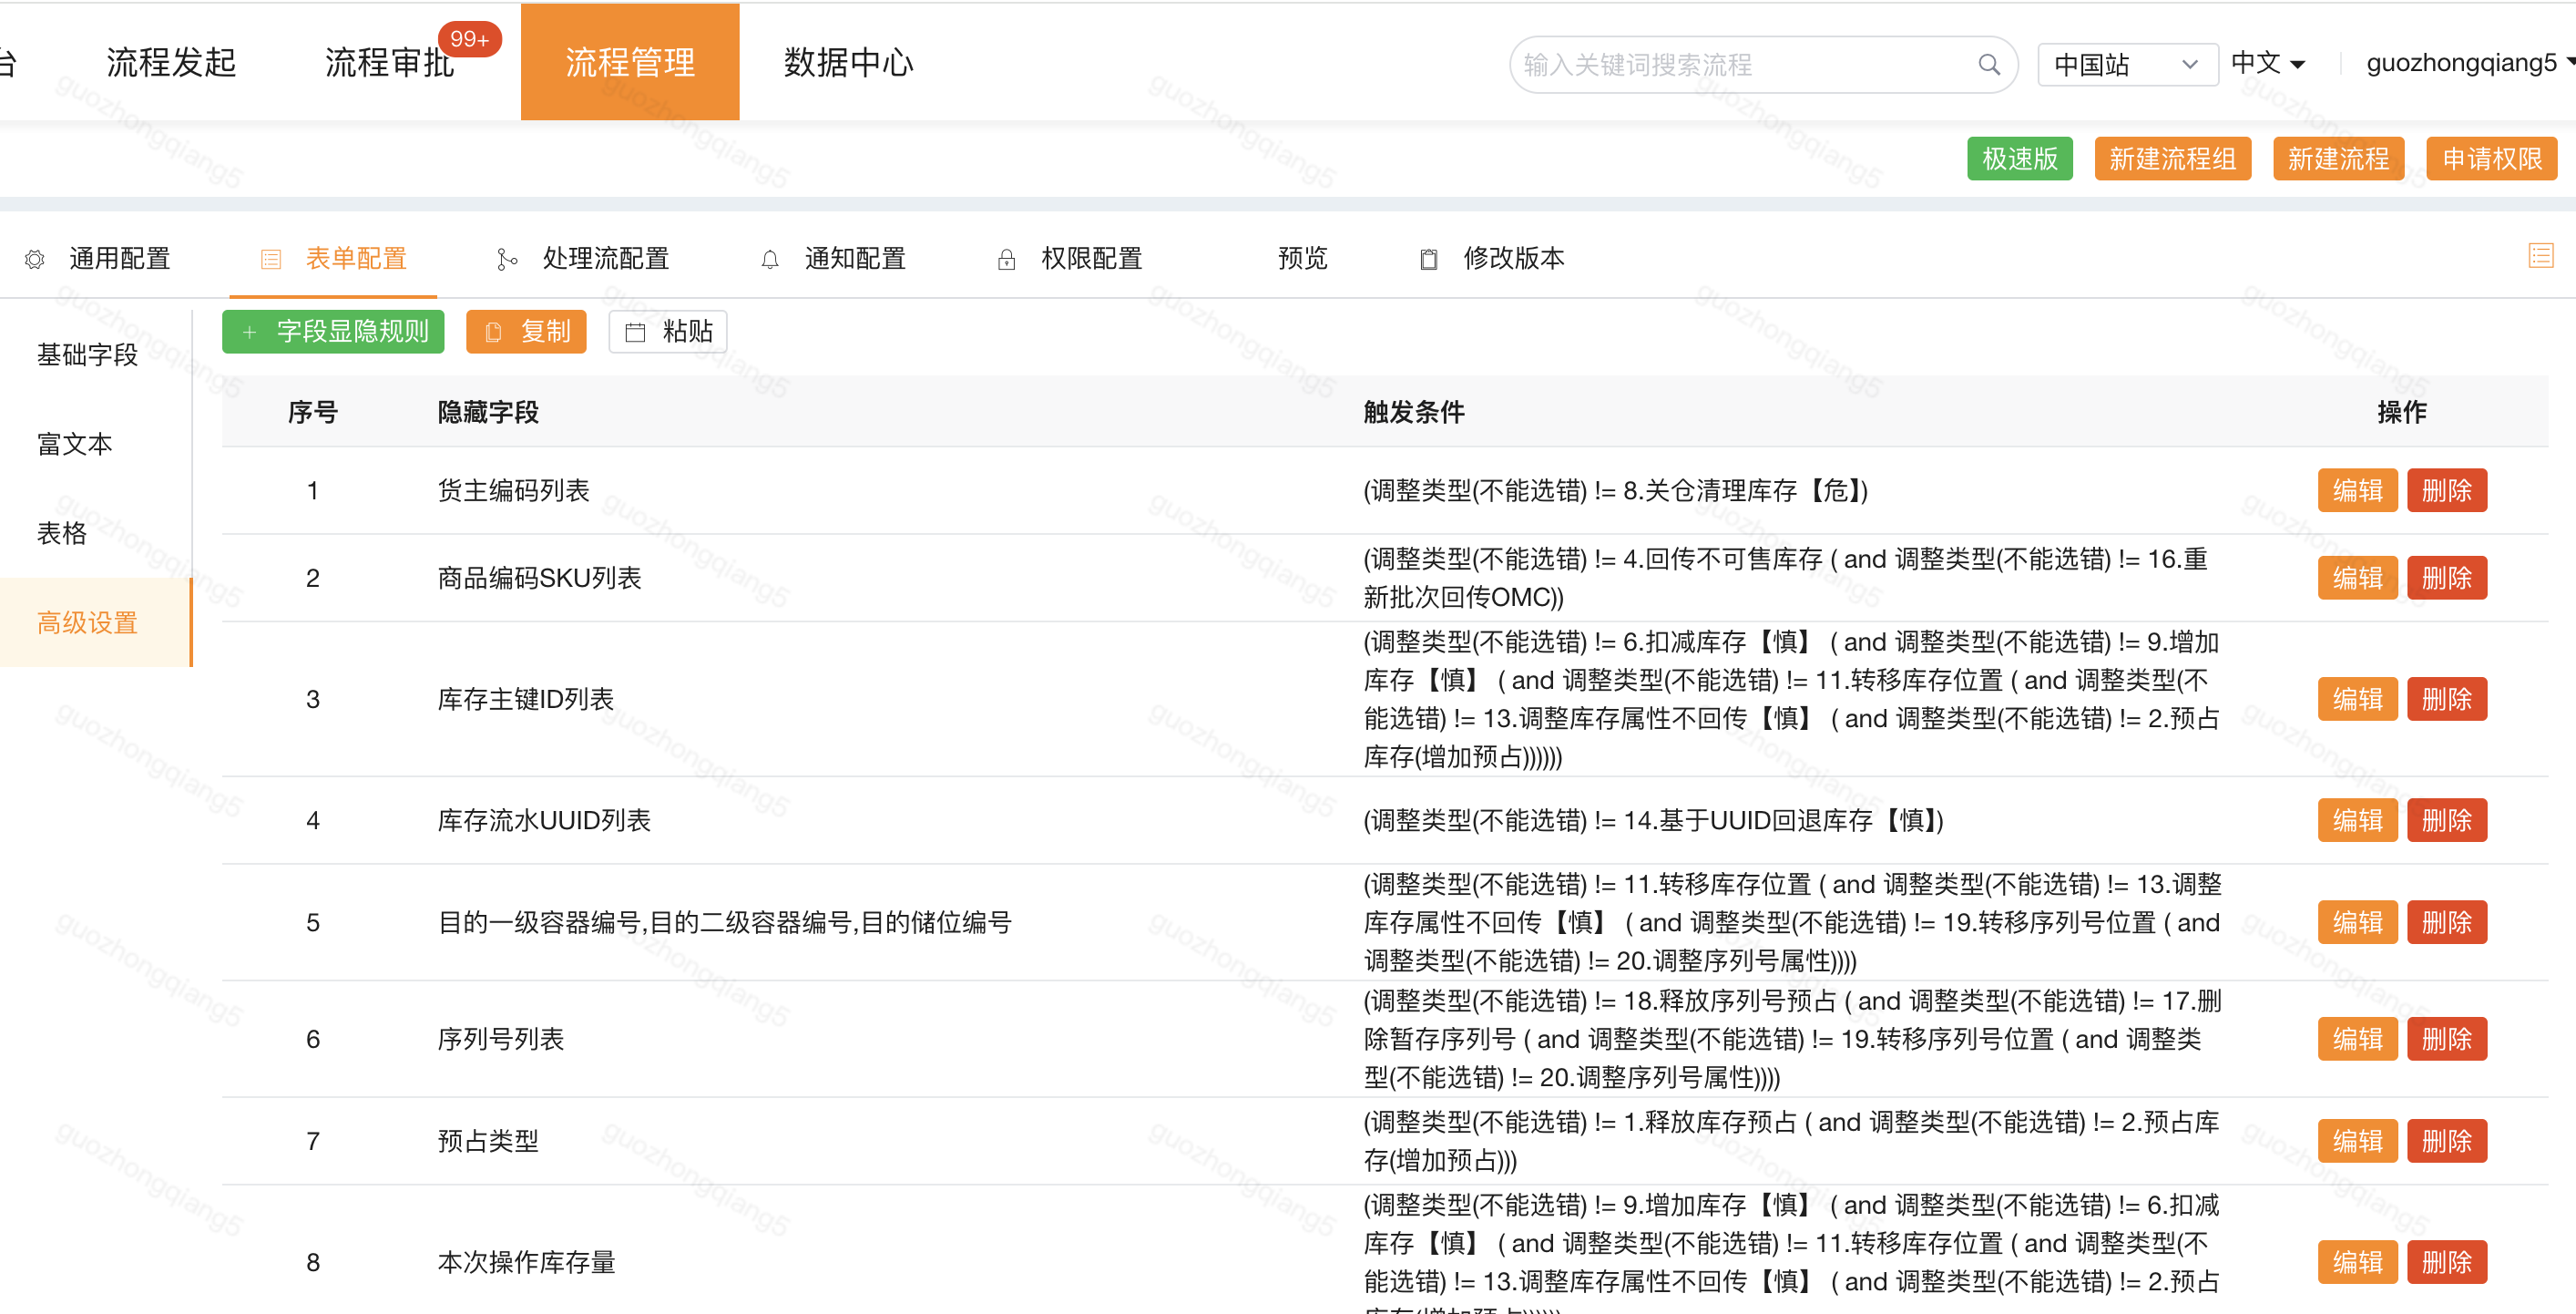
Task: Click the 新建流程 button
Action: (x=2337, y=159)
